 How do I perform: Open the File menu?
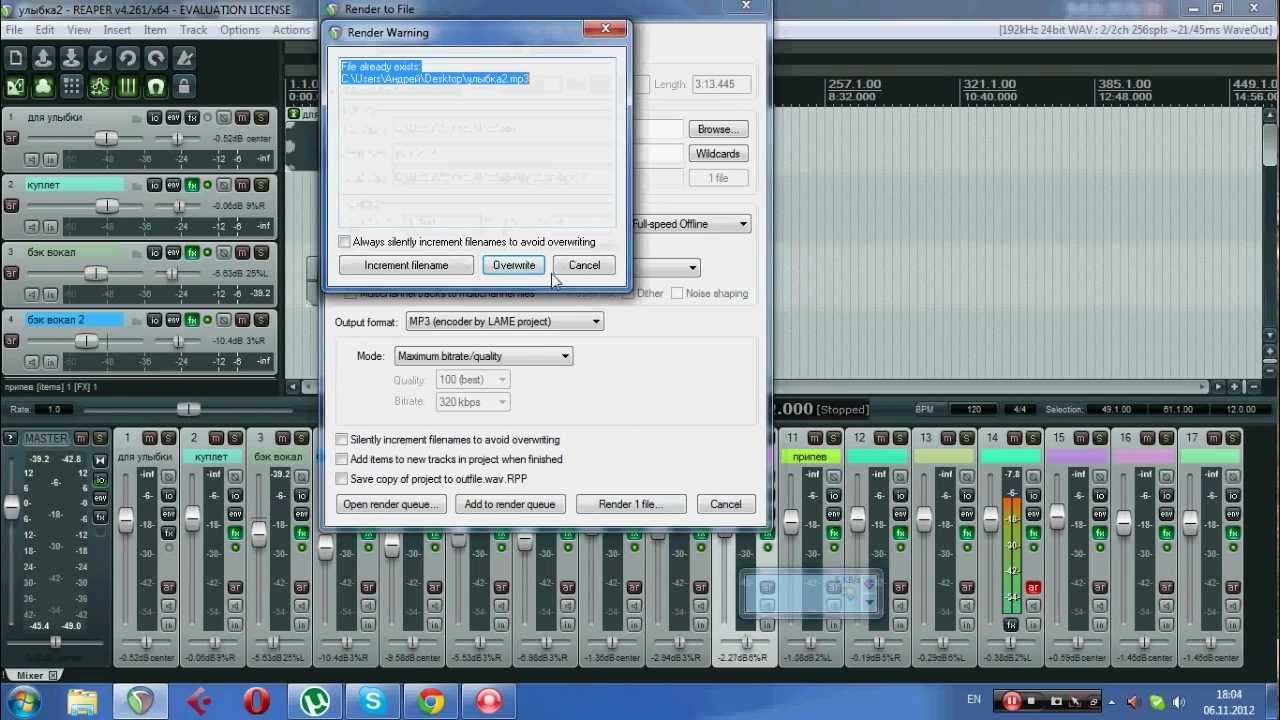pyautogui.click(x=15, y=30)
